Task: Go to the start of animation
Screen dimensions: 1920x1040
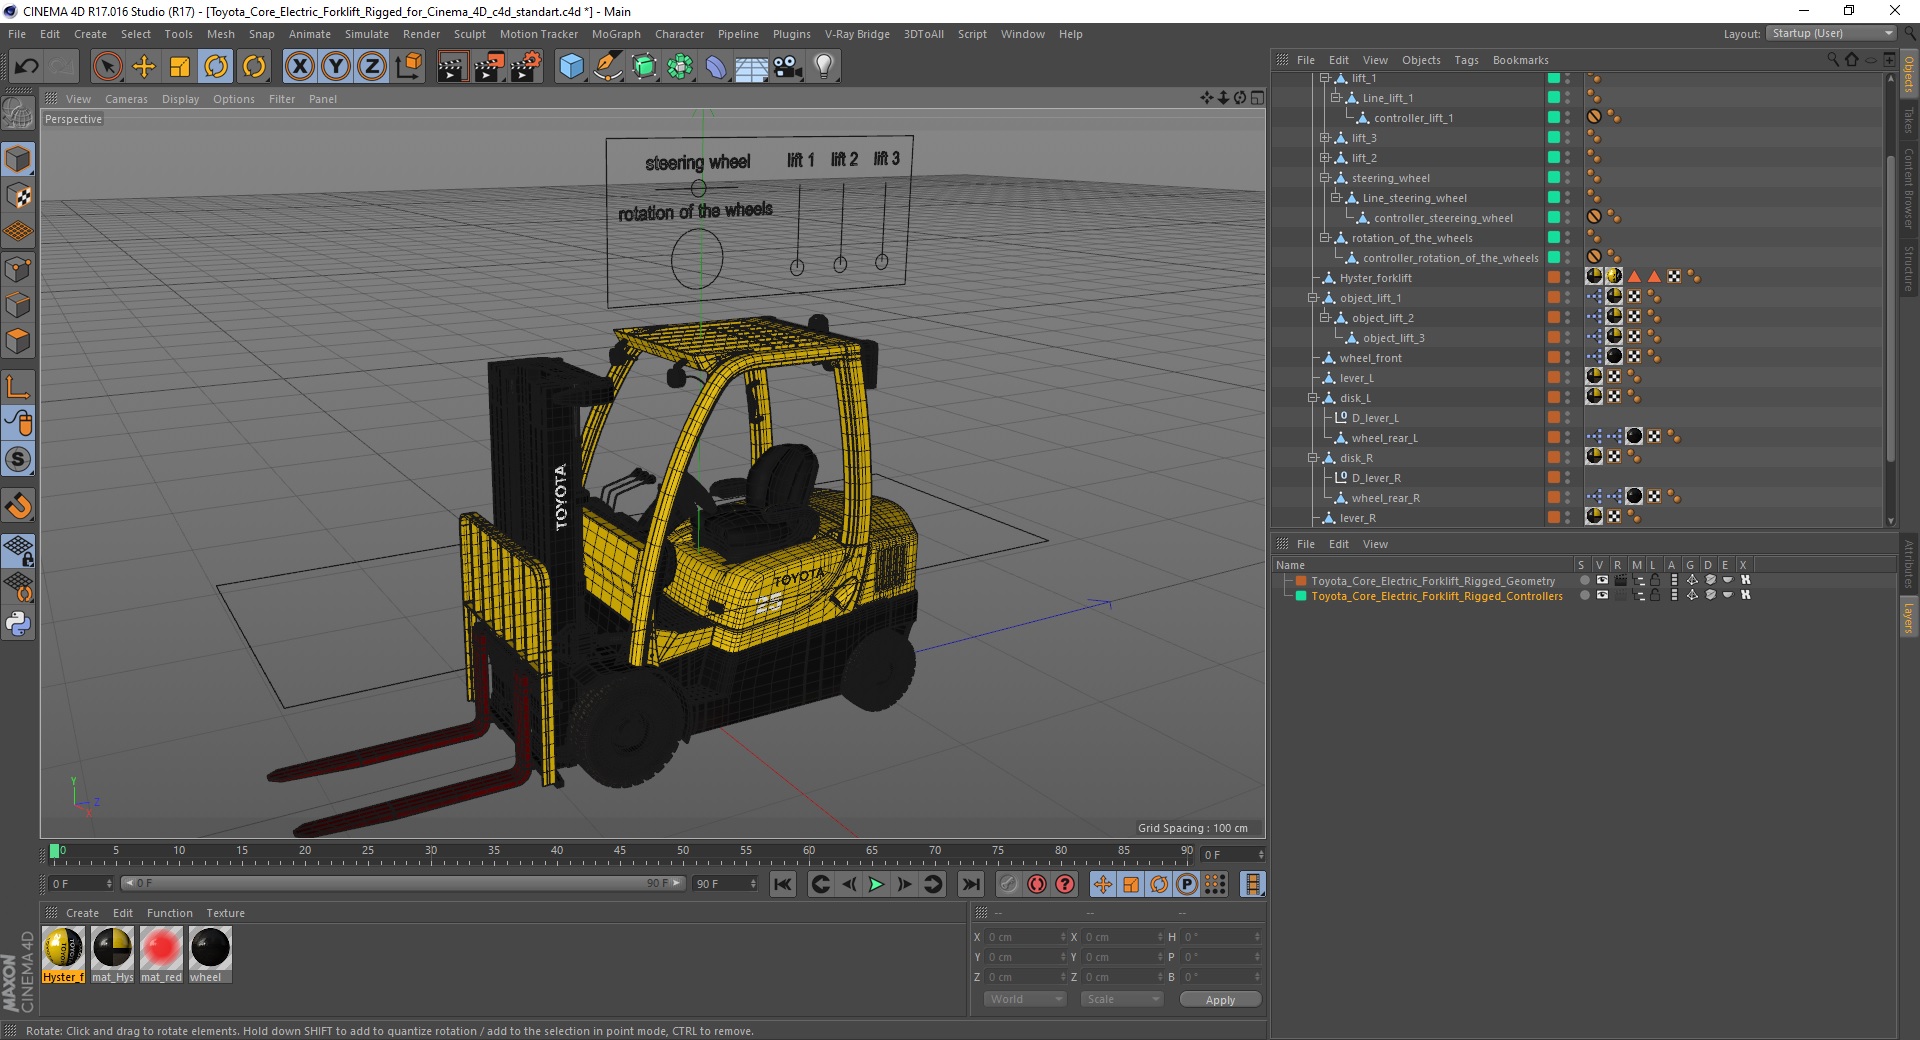Action: pyautogui.click(x=783, y=884)
